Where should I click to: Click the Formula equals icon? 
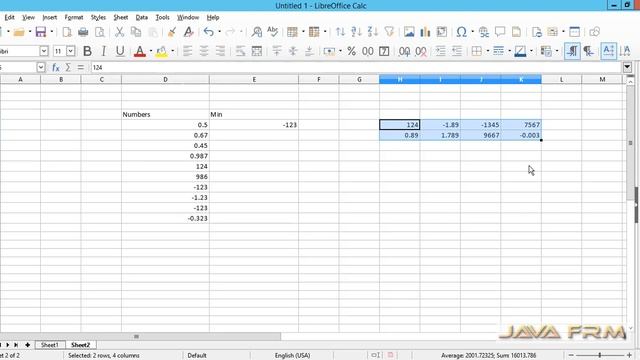coord(80,67)
